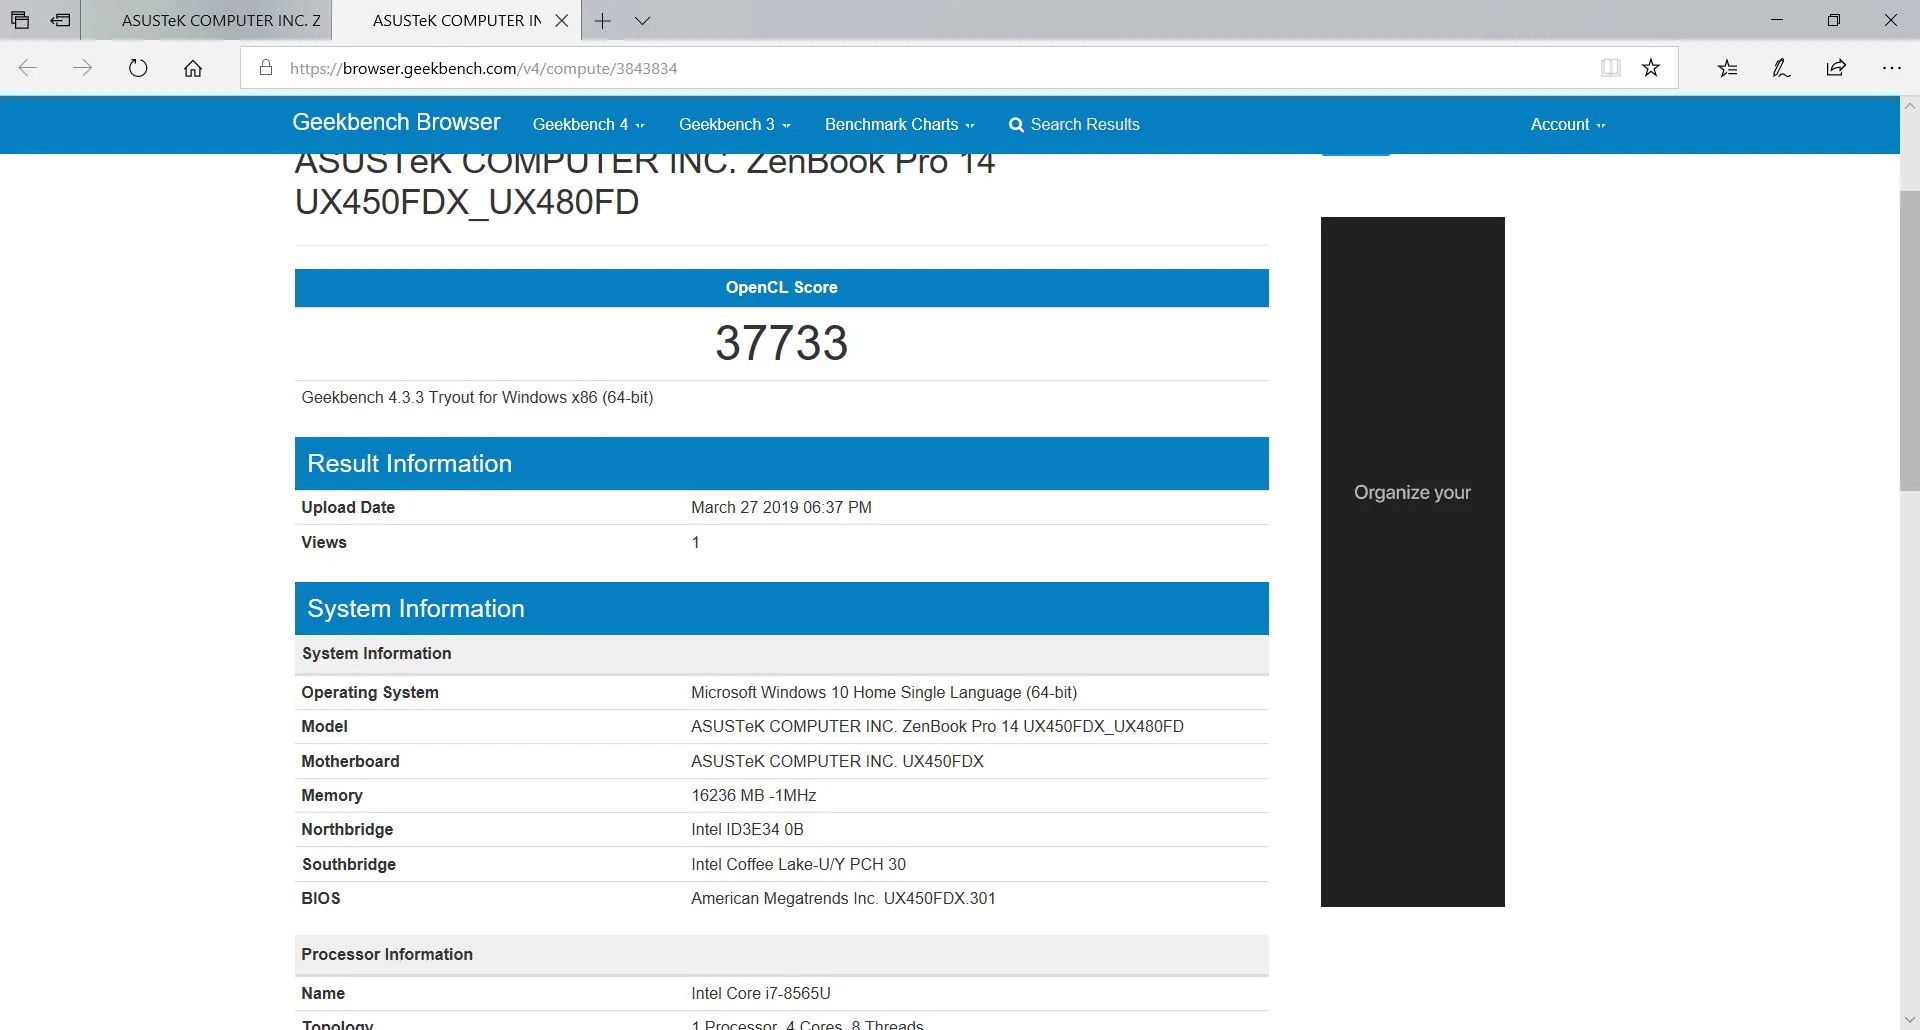Click the browser back arrow
Viewport: 1920px width, 1030px height.
pos(28,68)
